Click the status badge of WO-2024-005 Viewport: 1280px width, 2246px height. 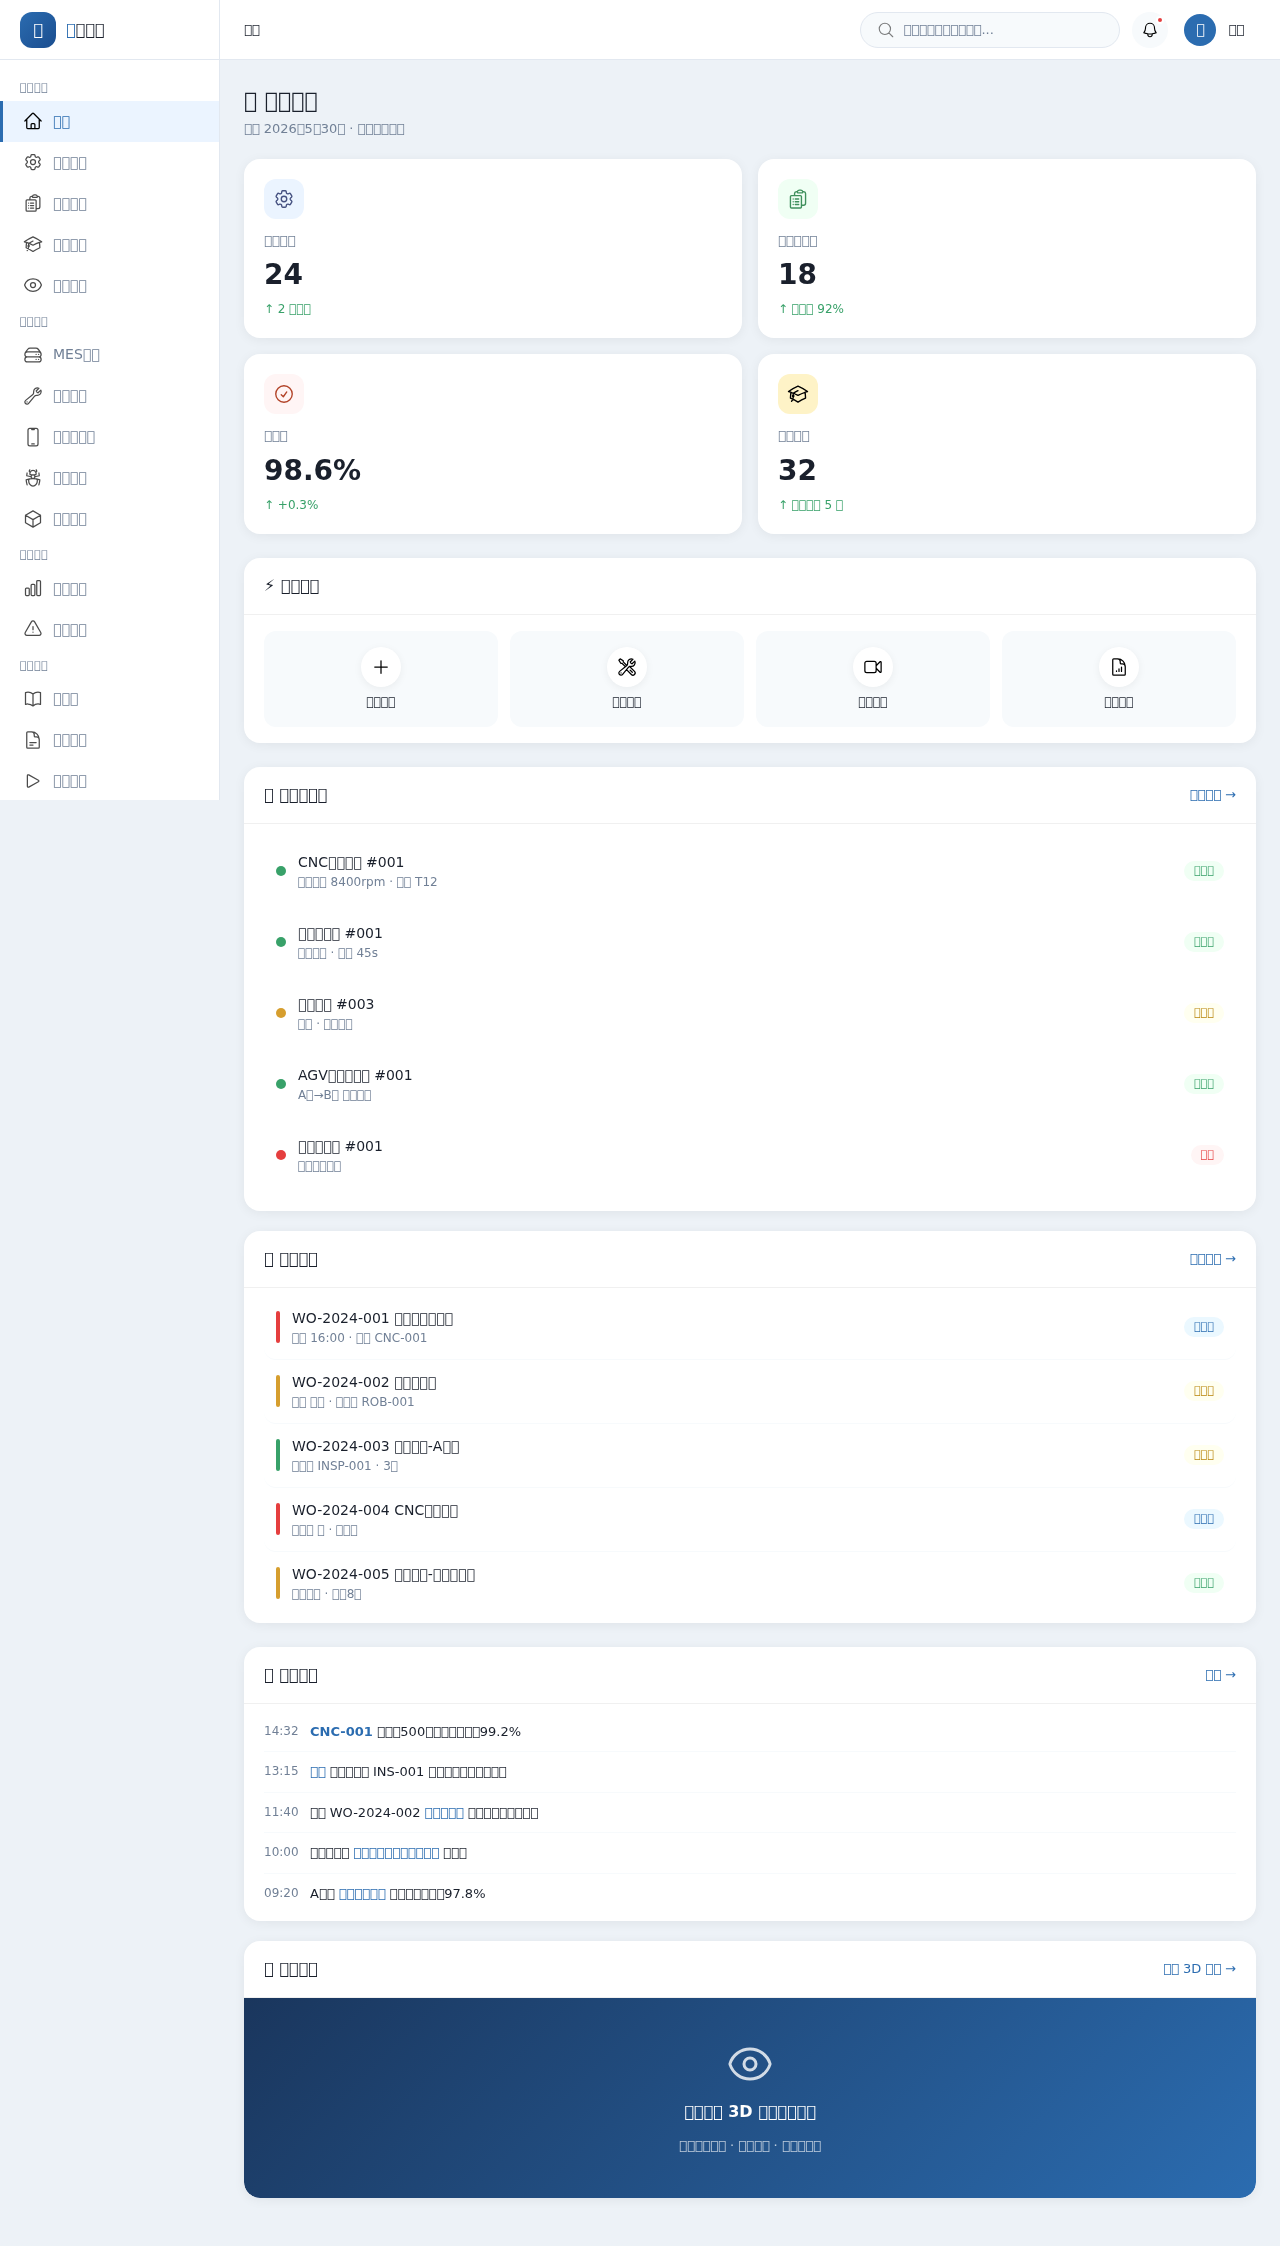1204,1583
